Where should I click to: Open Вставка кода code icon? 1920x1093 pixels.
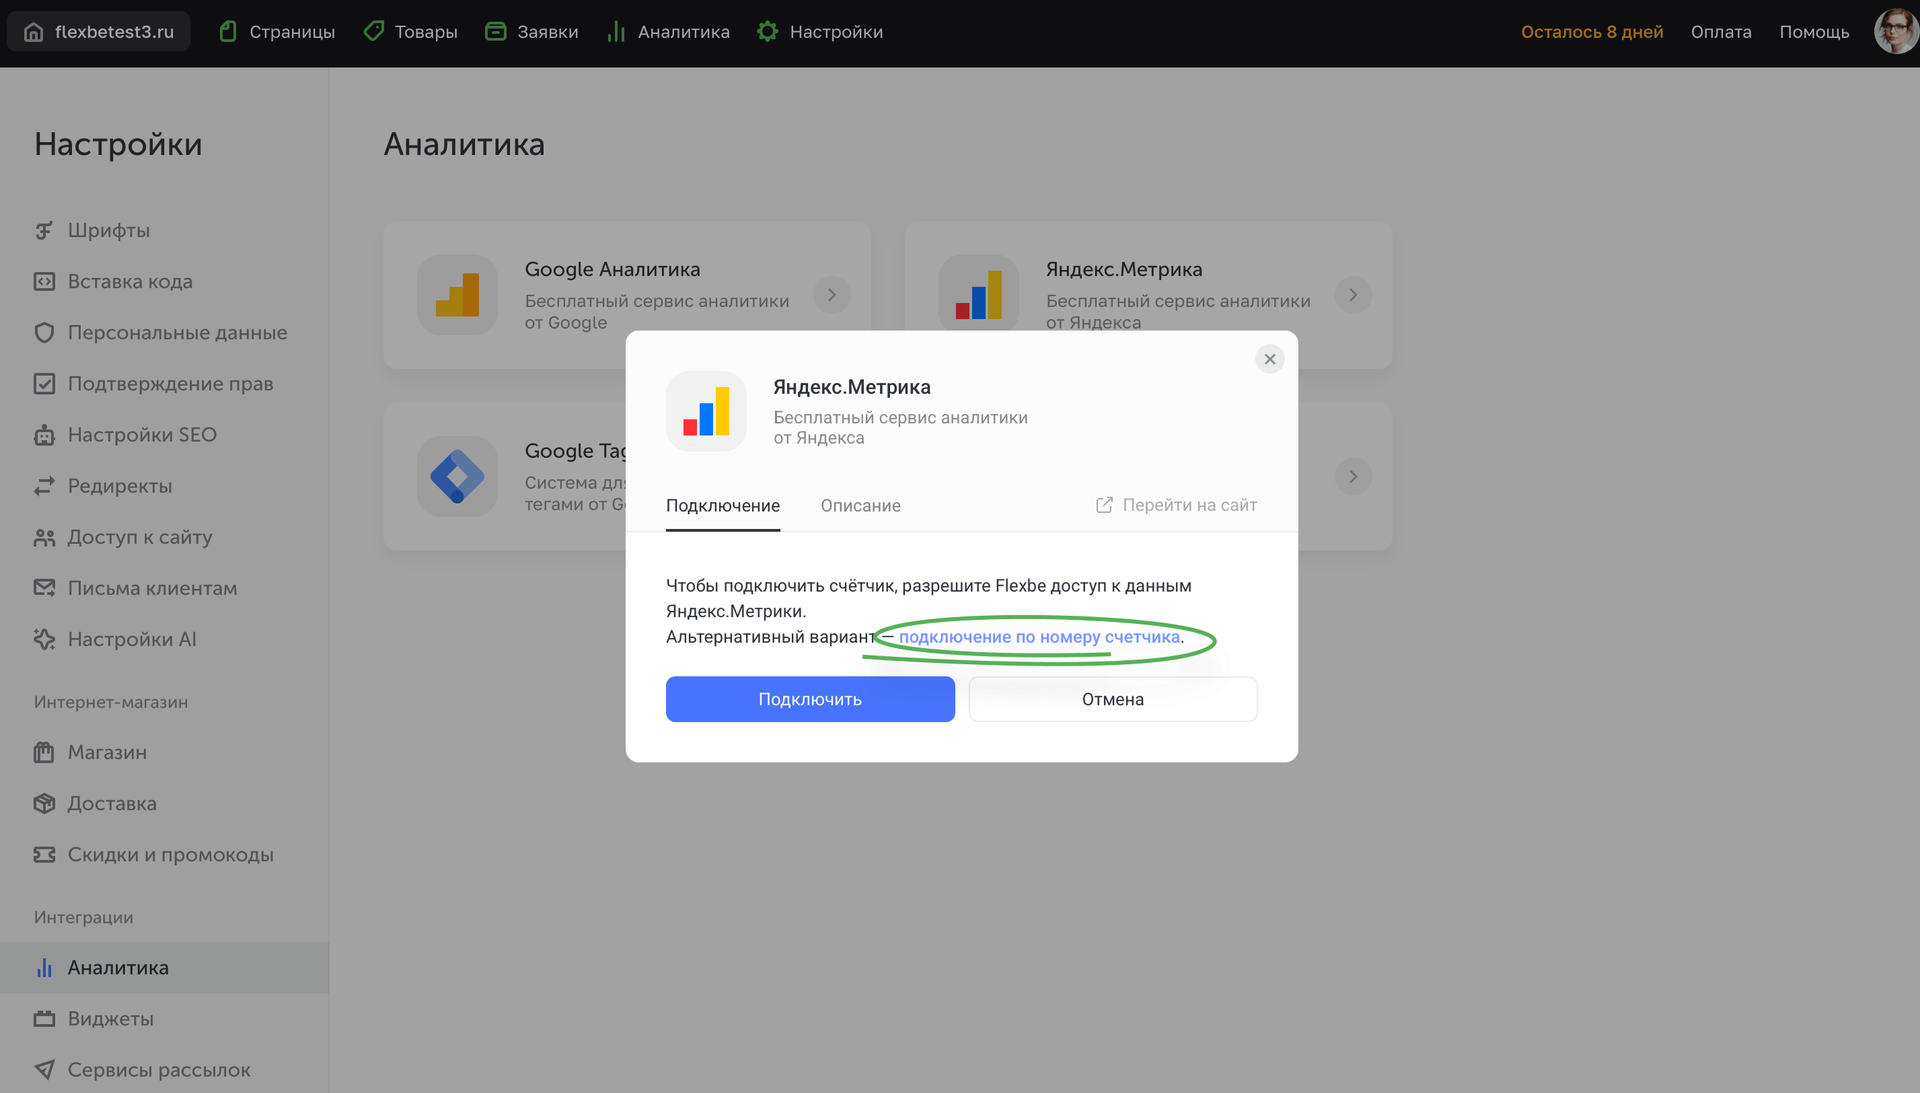pyautogui.click(x=44, y=282)
